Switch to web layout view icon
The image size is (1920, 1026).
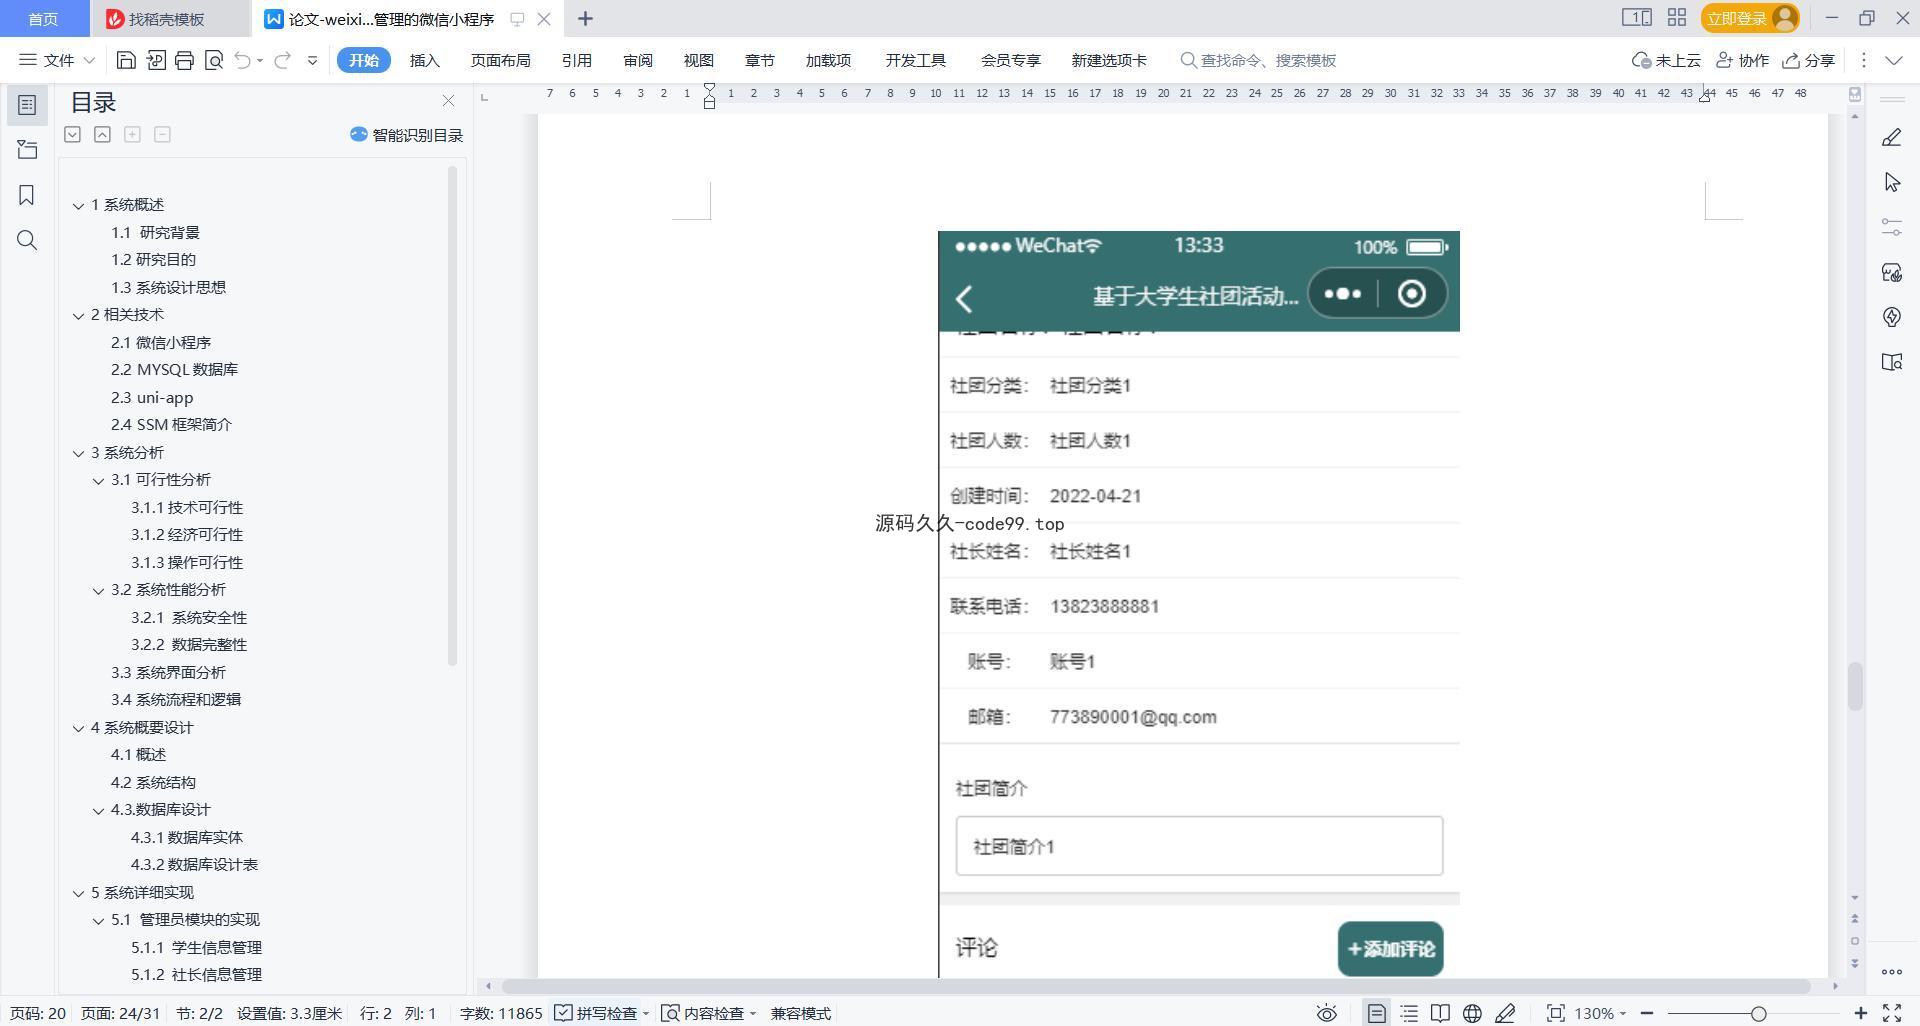[x=1472, y=1013]
